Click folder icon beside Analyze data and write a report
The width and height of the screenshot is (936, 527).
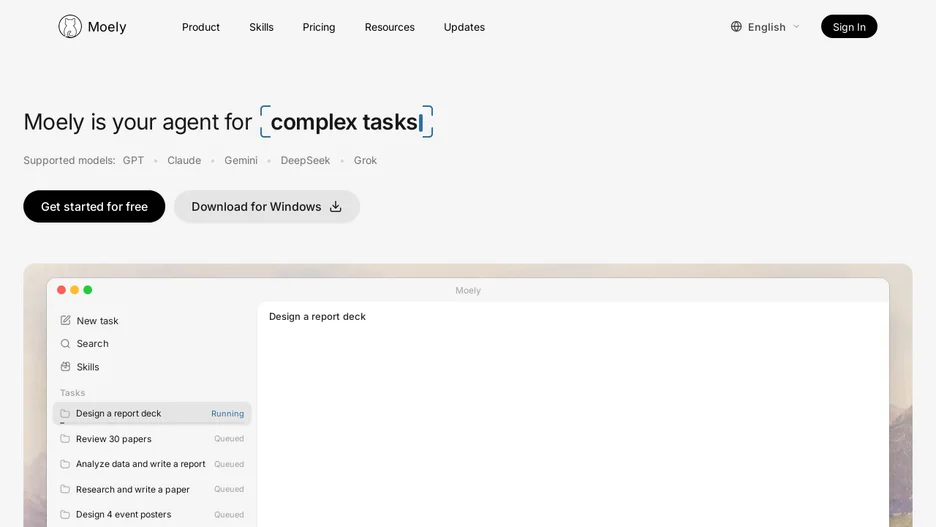(x=65, y=464)
